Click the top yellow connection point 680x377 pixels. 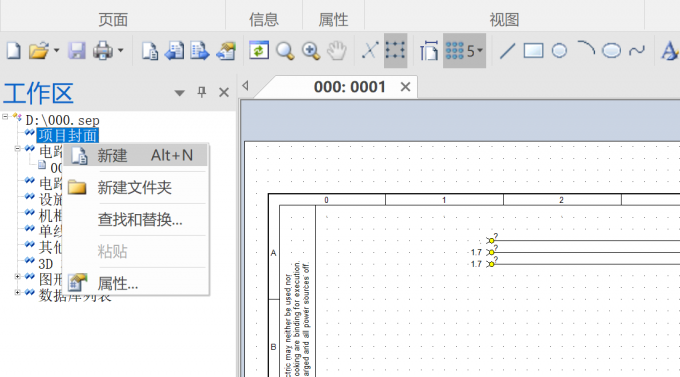click(491, 240)
